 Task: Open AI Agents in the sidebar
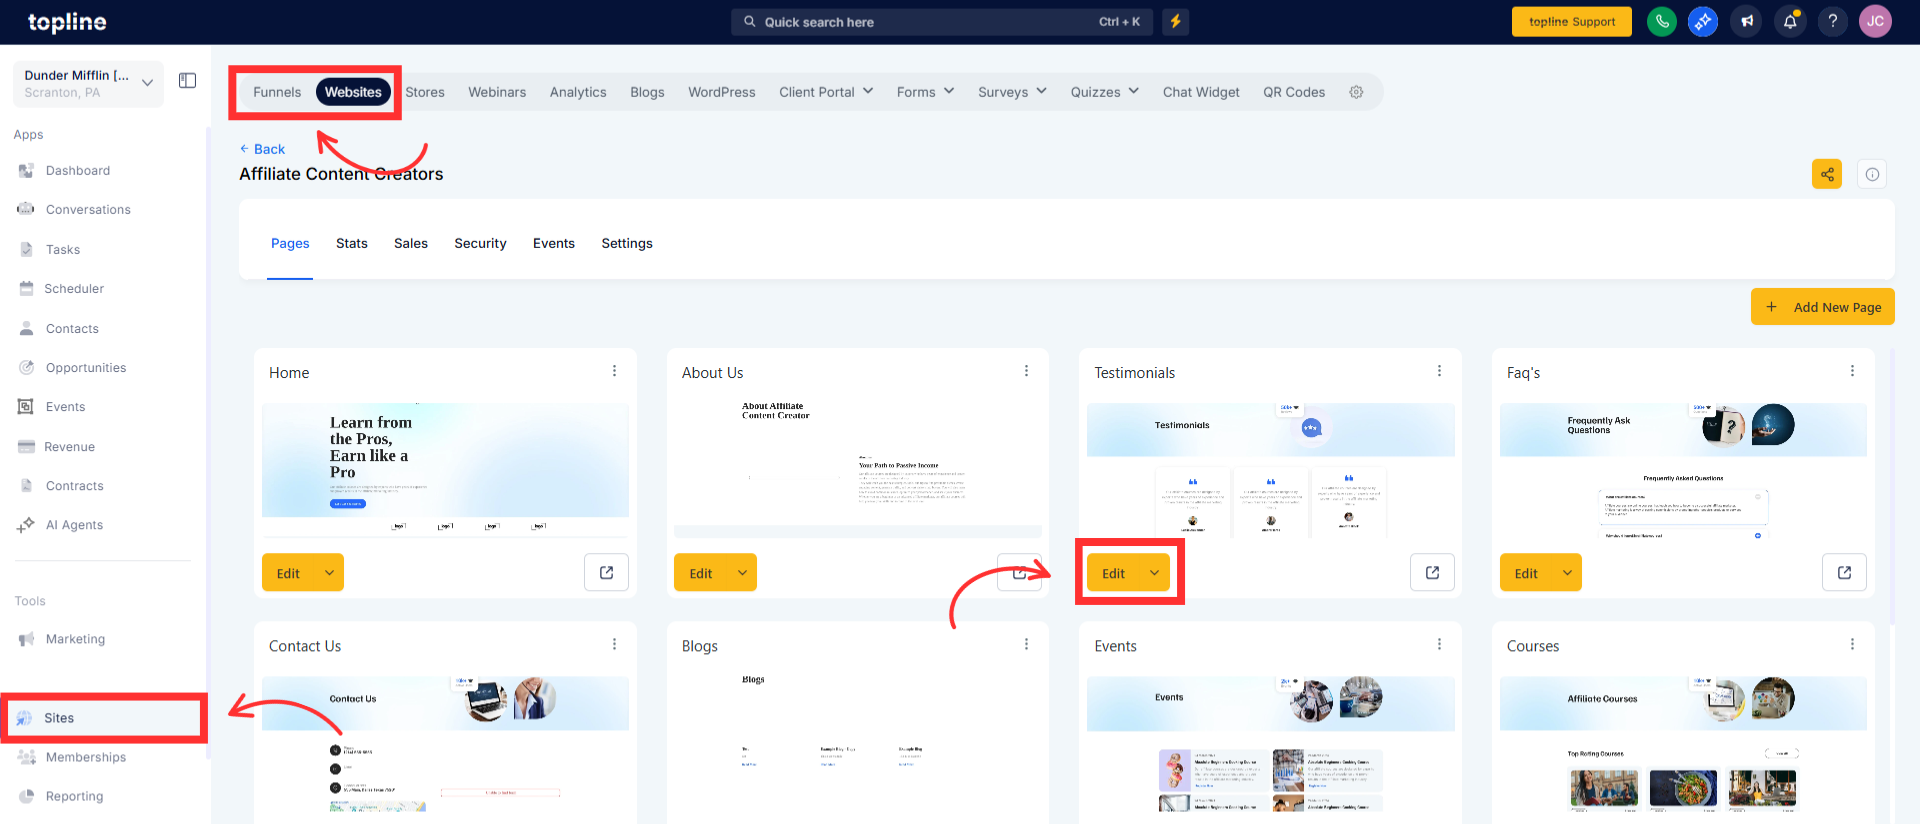(74, 525)
